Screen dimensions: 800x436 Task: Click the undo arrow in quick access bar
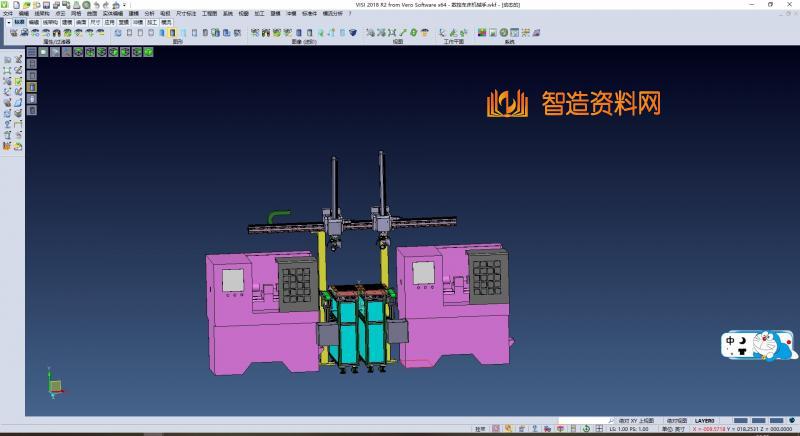tap(95, 4)
